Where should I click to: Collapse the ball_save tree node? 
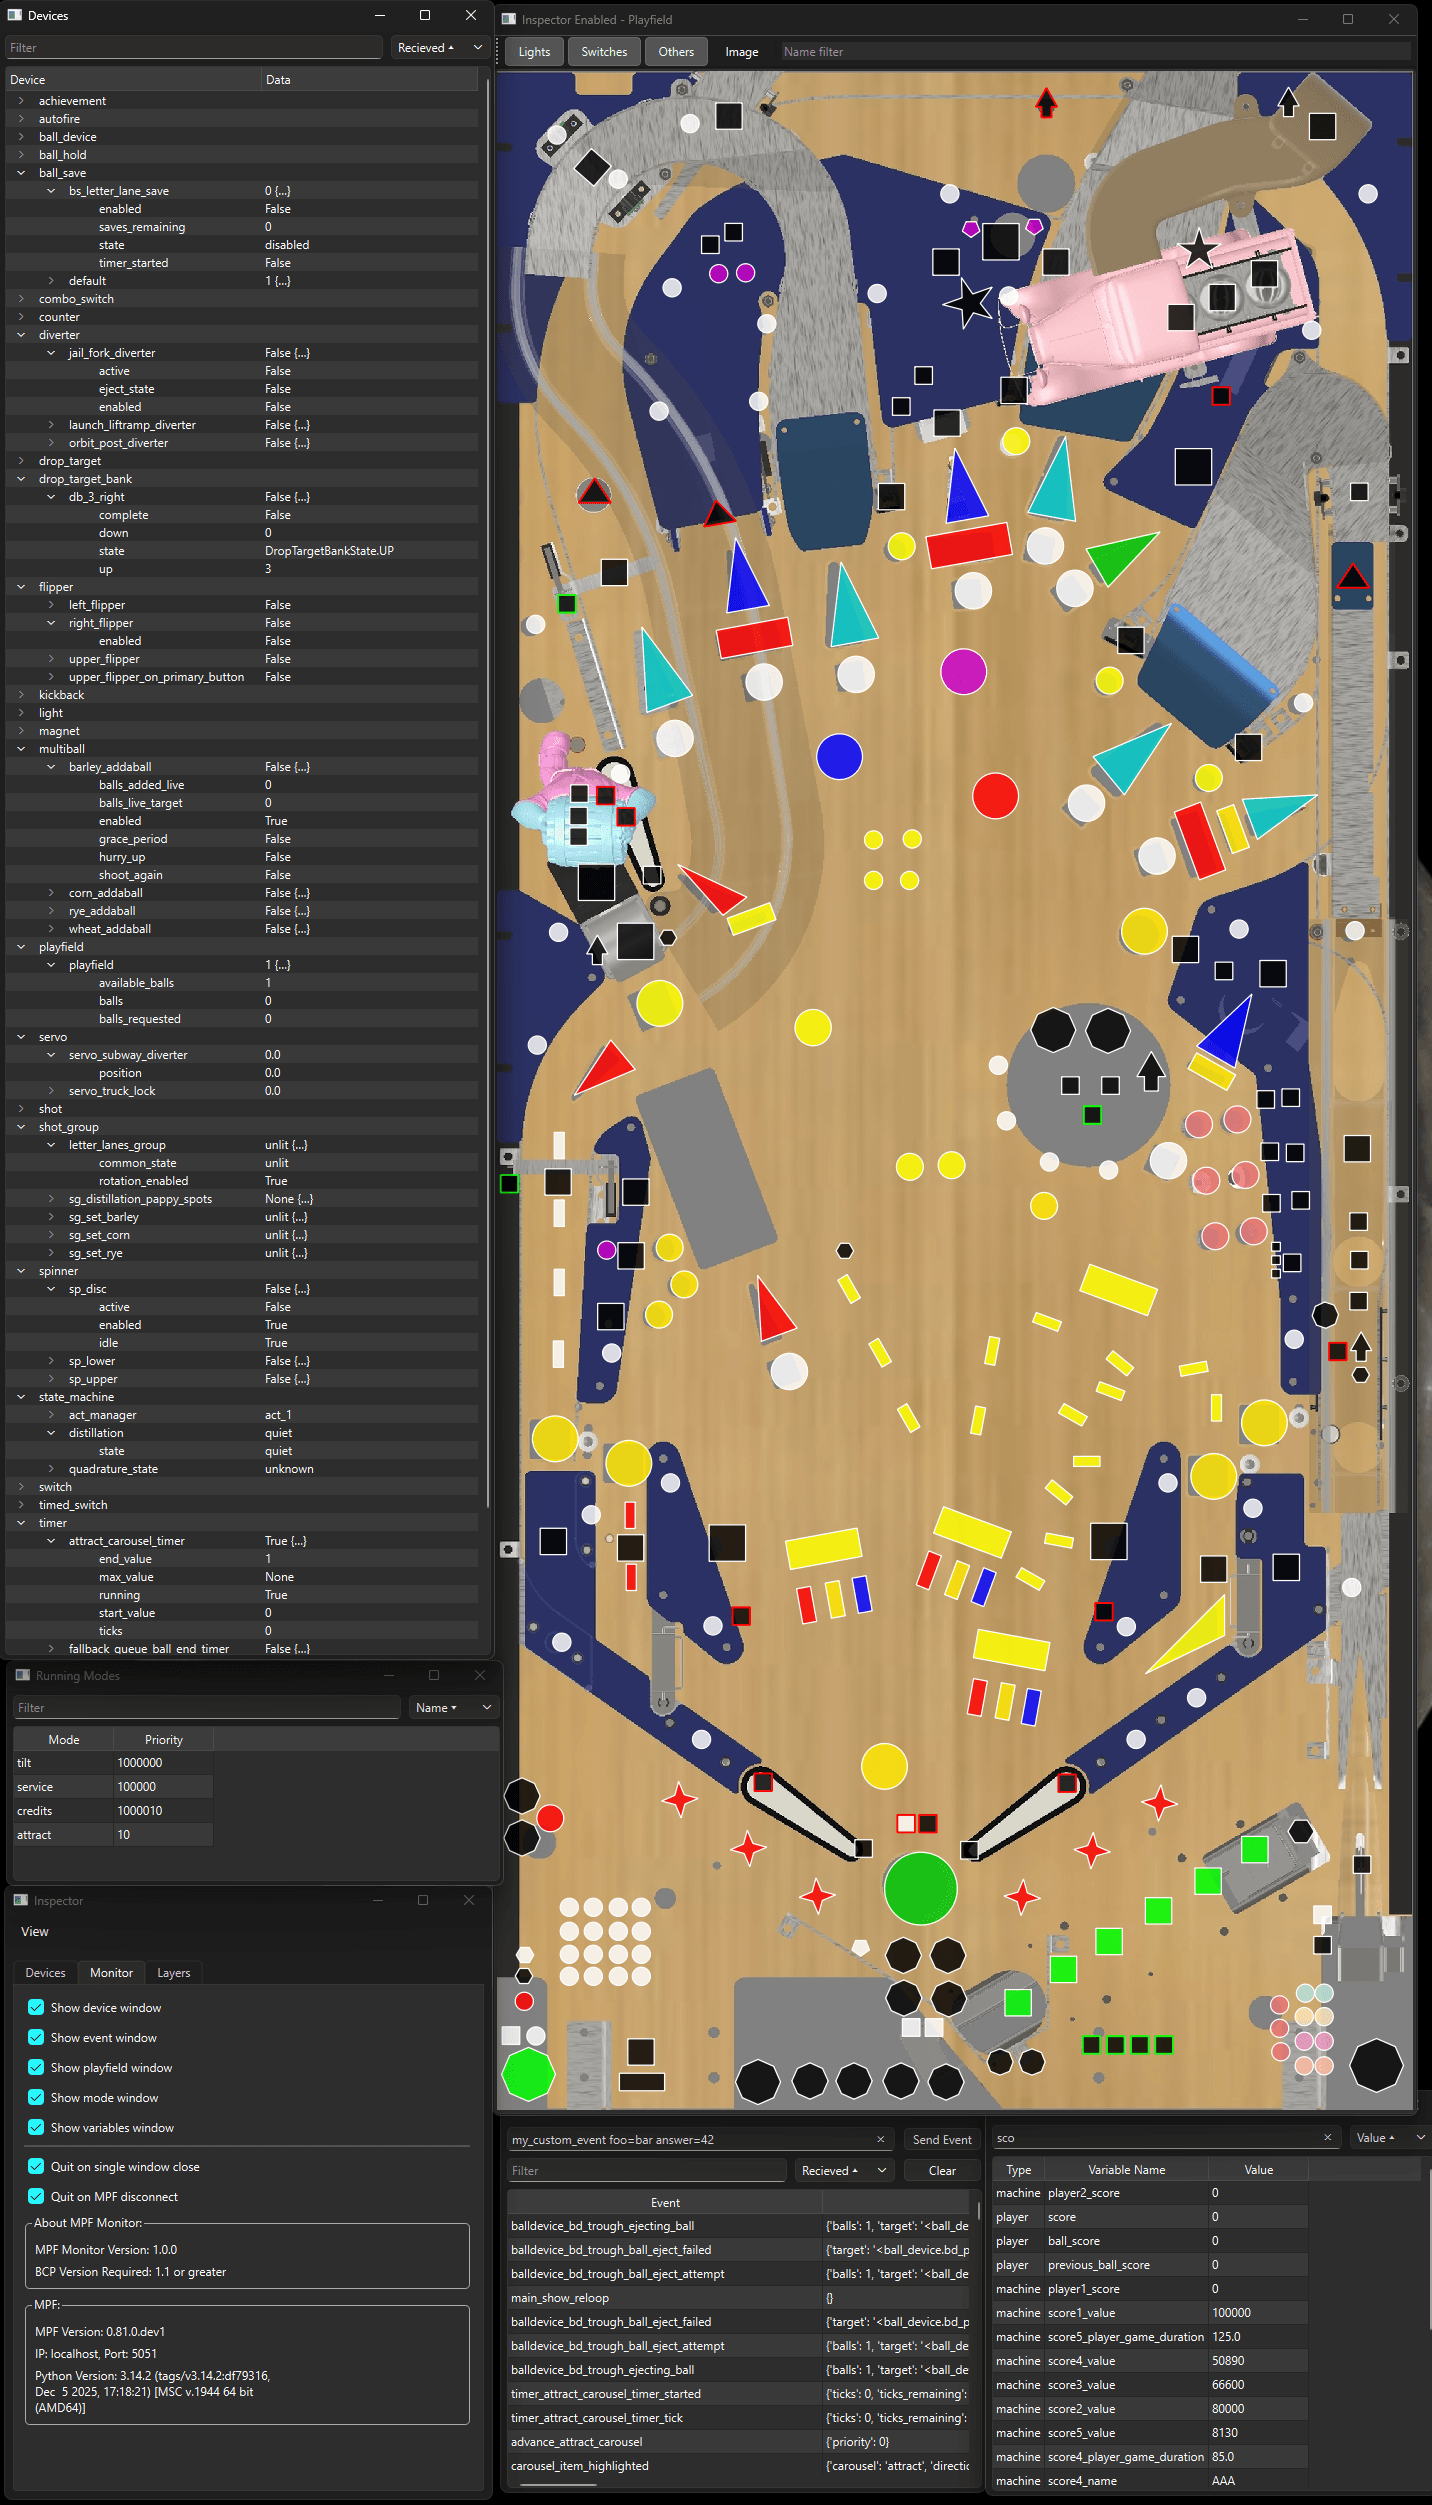(21, 173)
